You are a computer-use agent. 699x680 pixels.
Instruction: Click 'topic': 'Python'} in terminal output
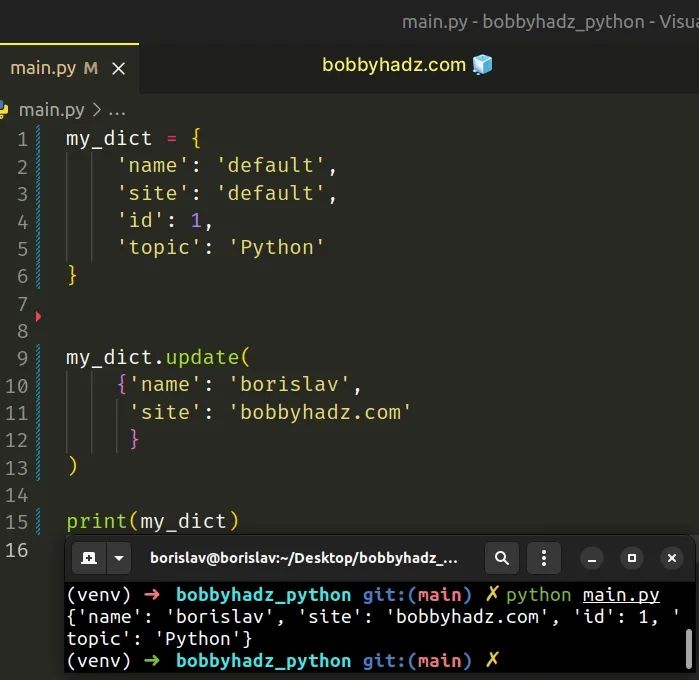coord(159,639)
